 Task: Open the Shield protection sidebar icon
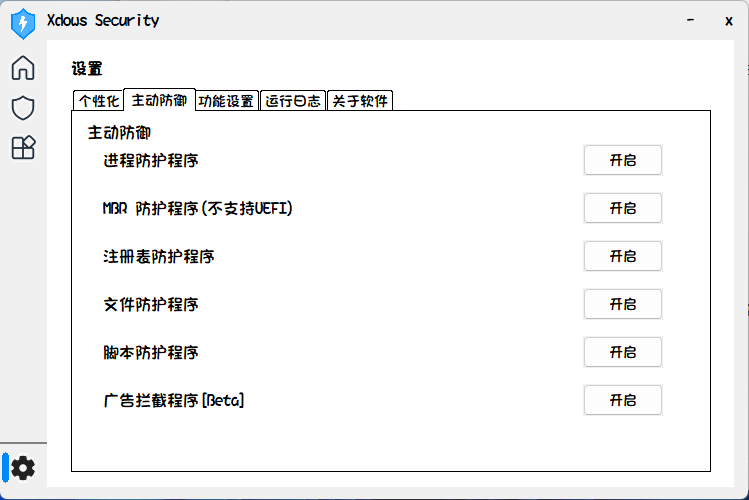pyautogui.click(x=22, y=107)
